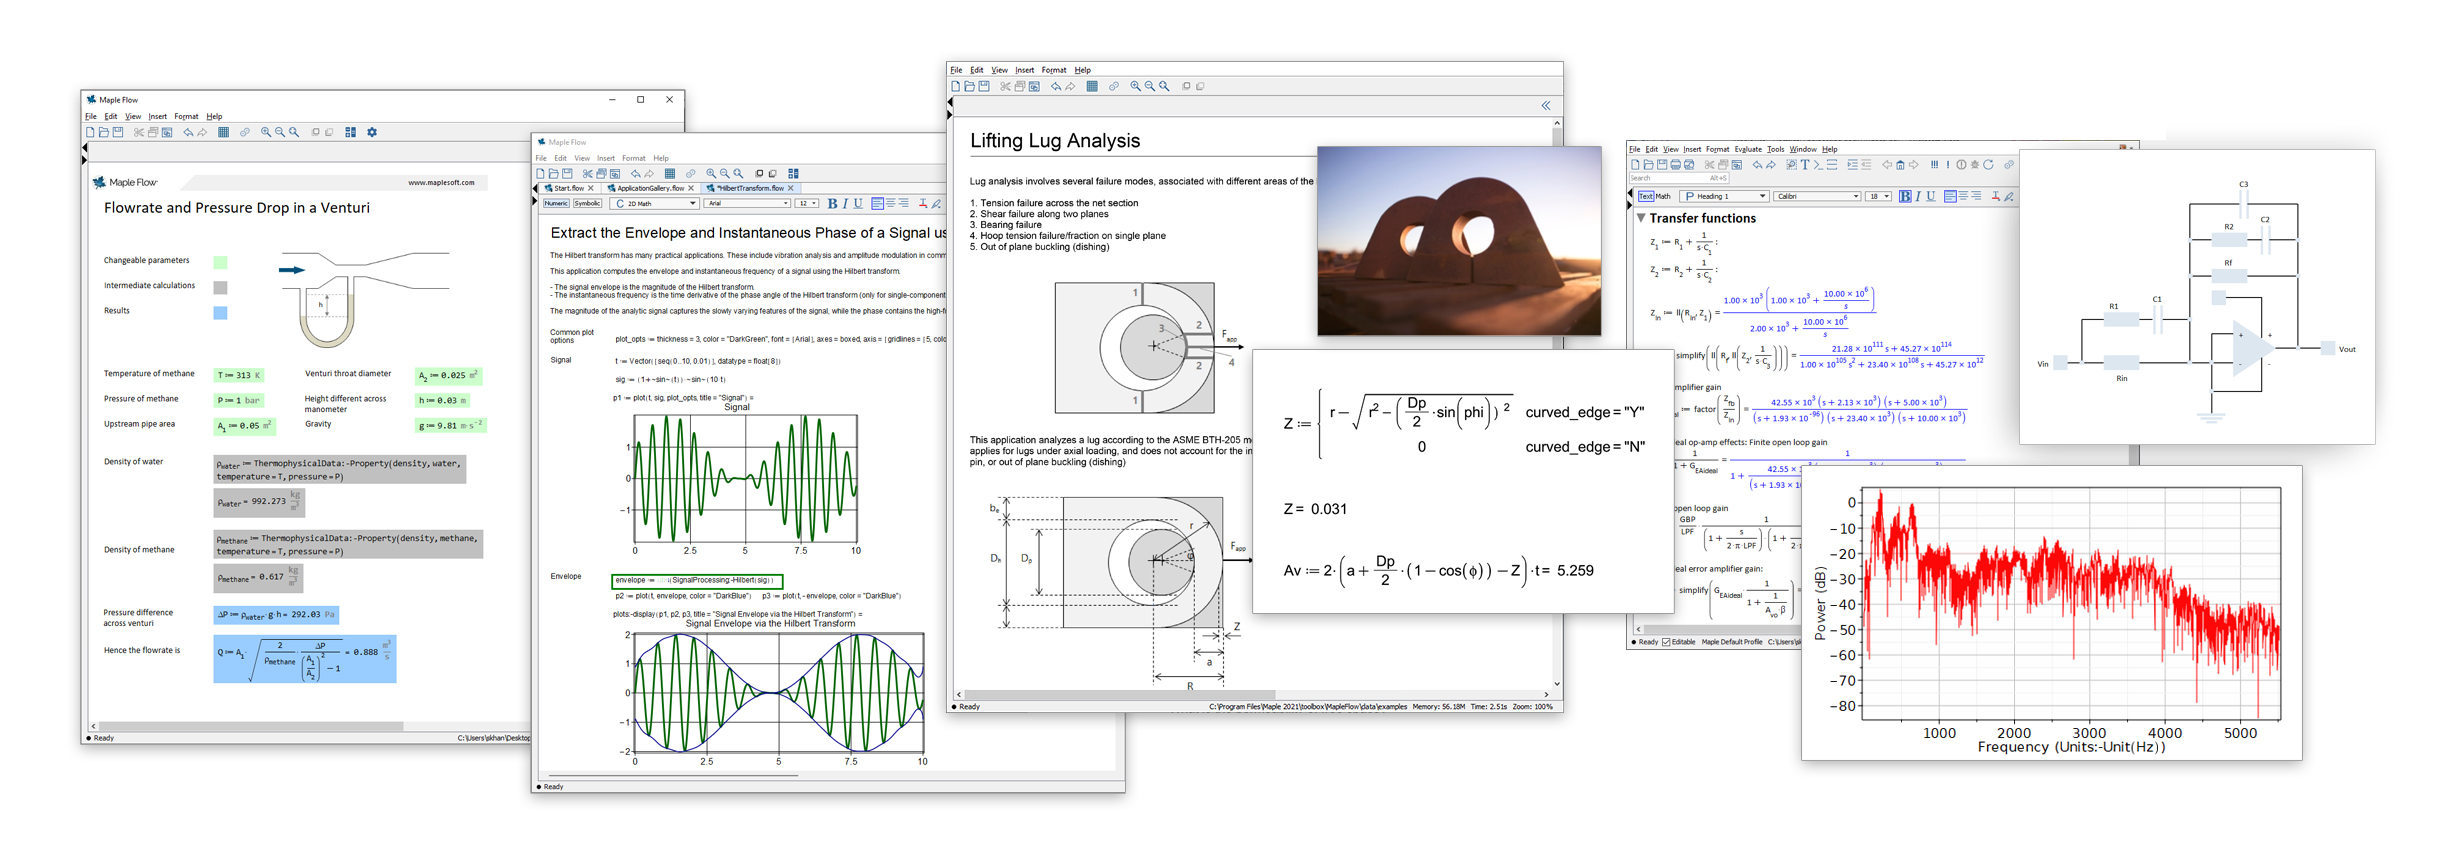The width and height of the screenshot is (2441, 866).
Task: Click horizontal scrollbar in Lifting Lug window
Action: click(x=1118, y=694)
